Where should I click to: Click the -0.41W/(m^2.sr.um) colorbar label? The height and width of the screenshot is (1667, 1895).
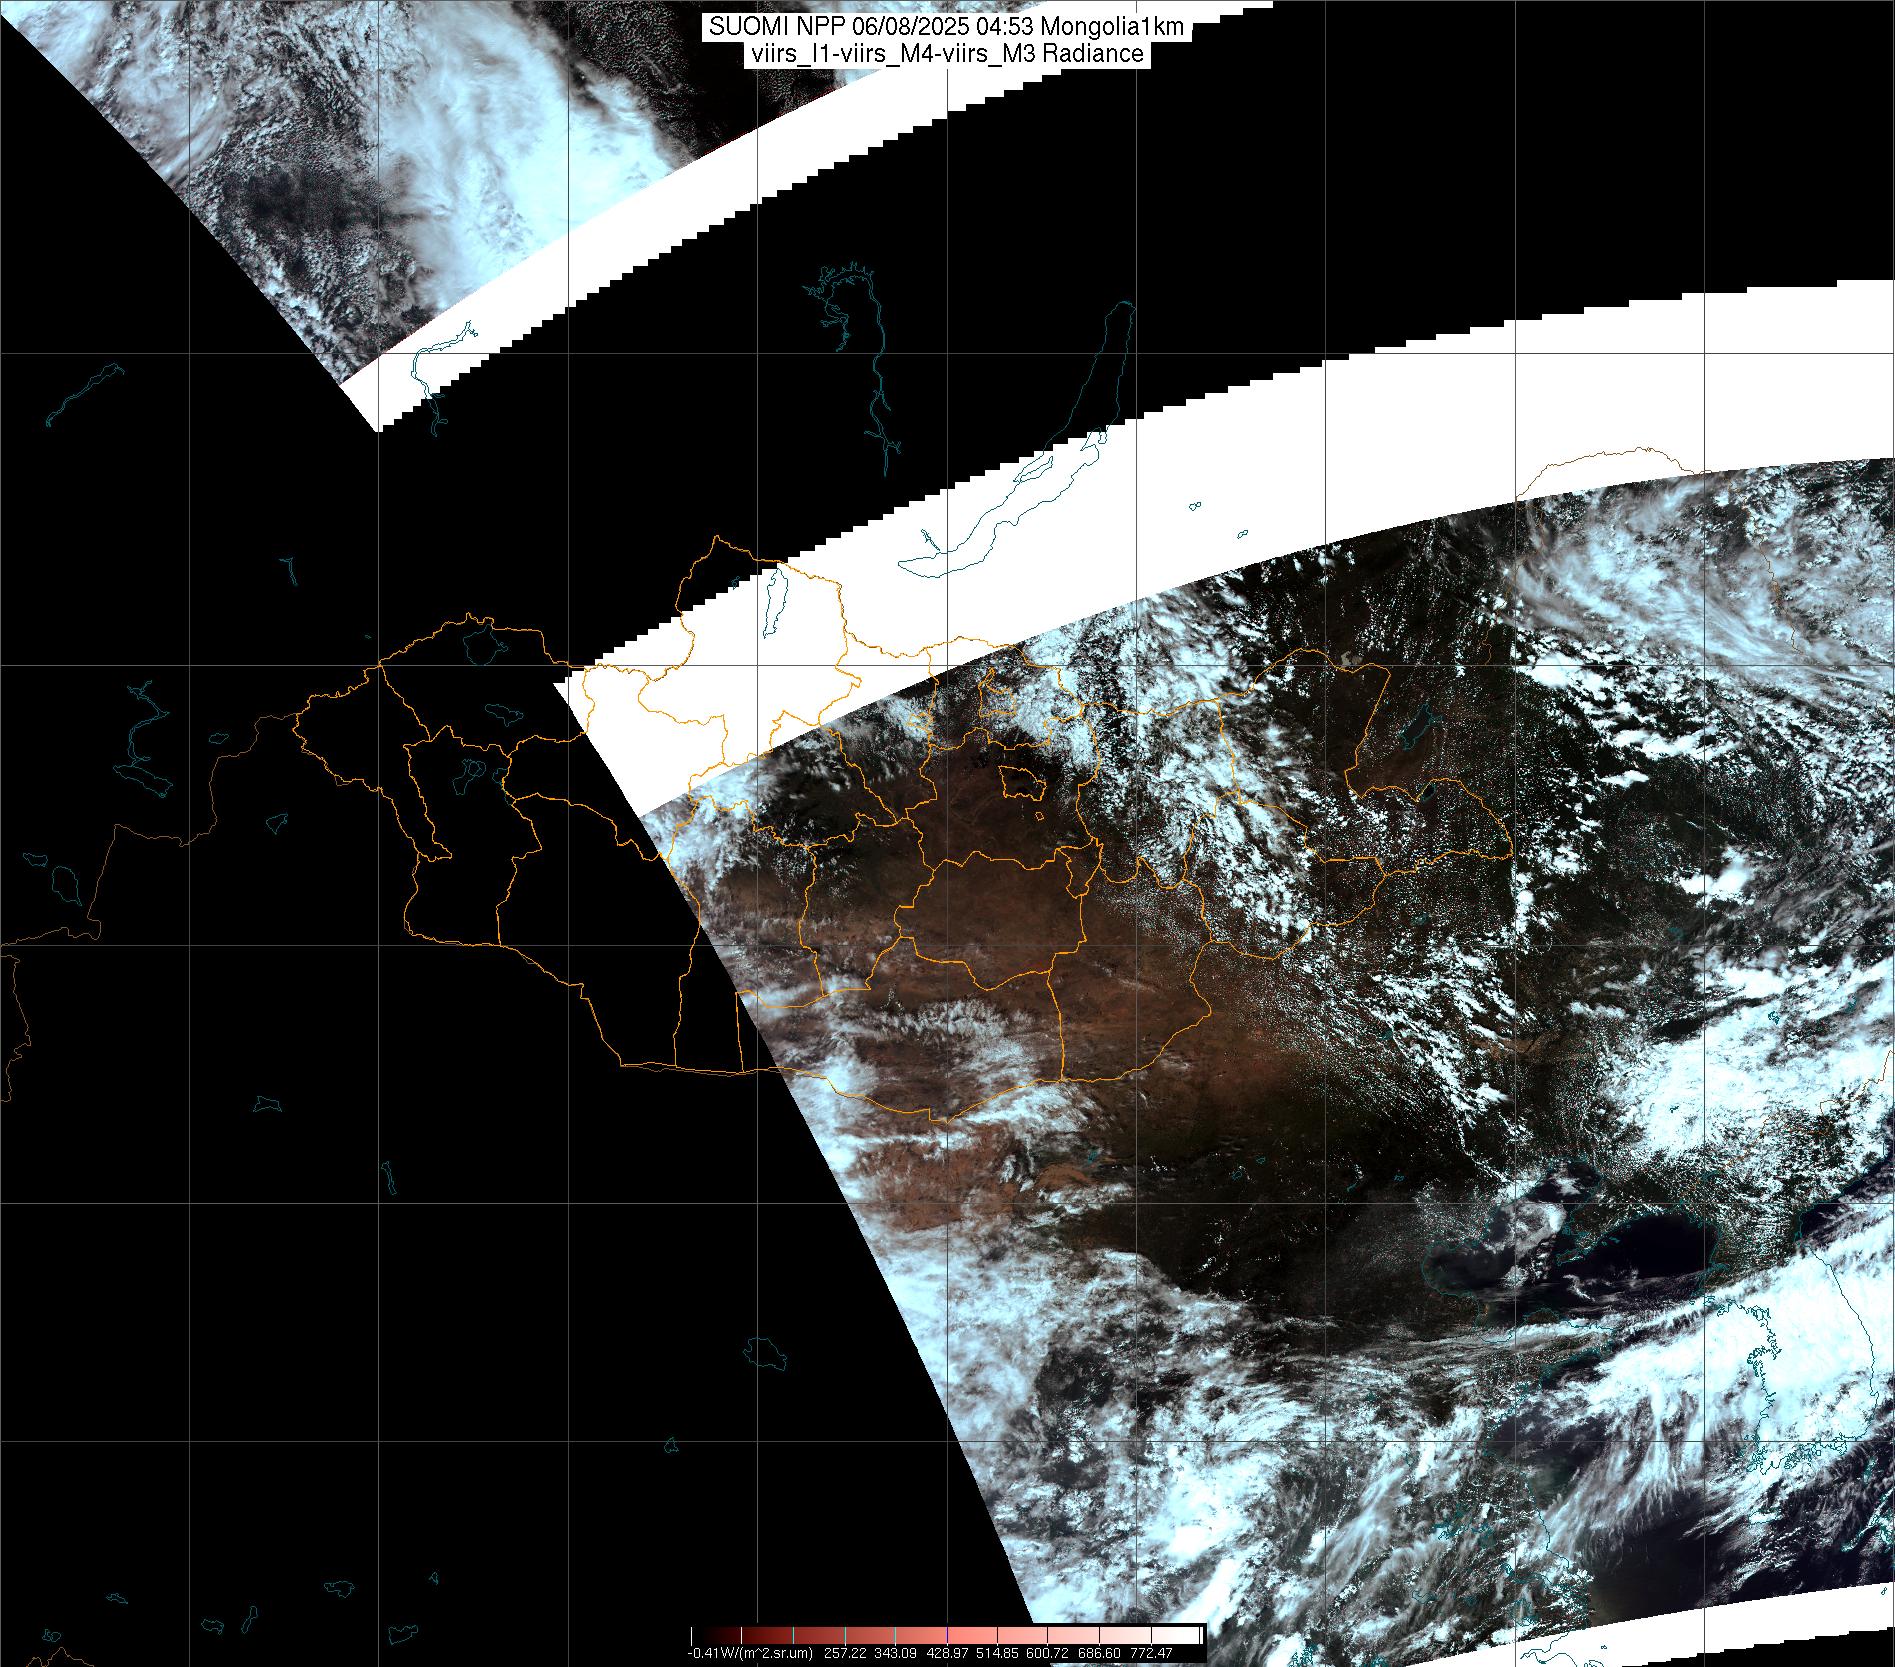[751, 1653]
